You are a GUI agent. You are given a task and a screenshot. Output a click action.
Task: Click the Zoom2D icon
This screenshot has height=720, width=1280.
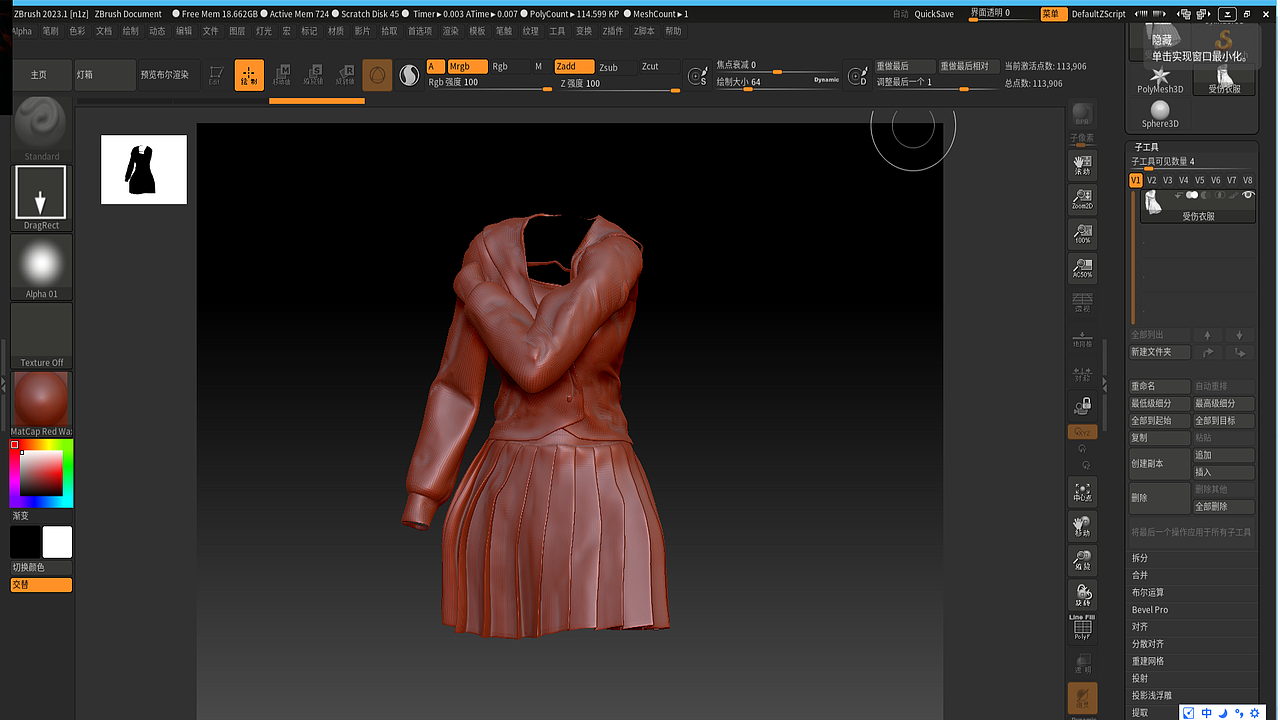click(1082, 200)
